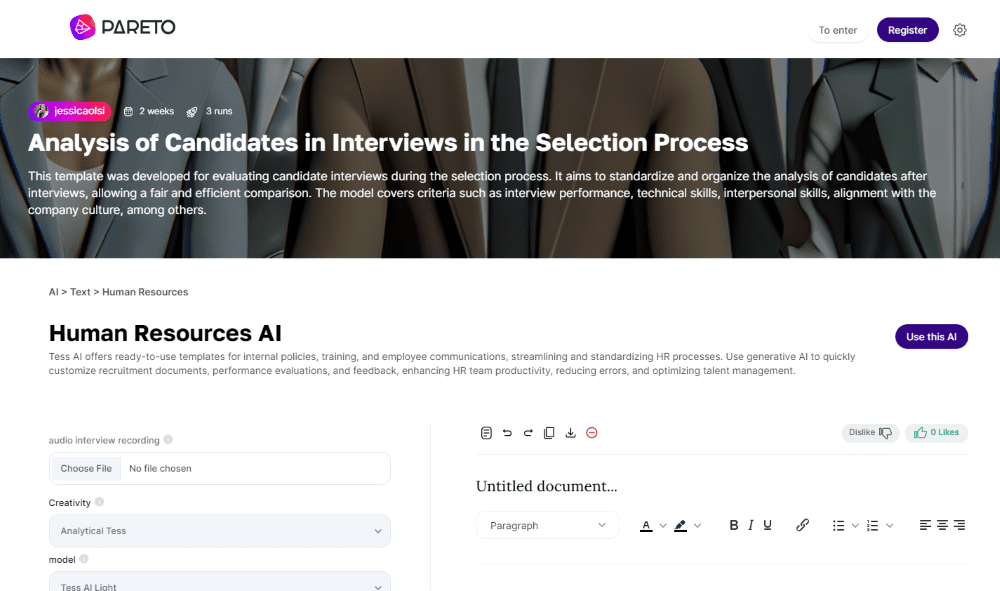Expand the bulleted list options arrow
1000x591 pixels.
coord(855,525)
